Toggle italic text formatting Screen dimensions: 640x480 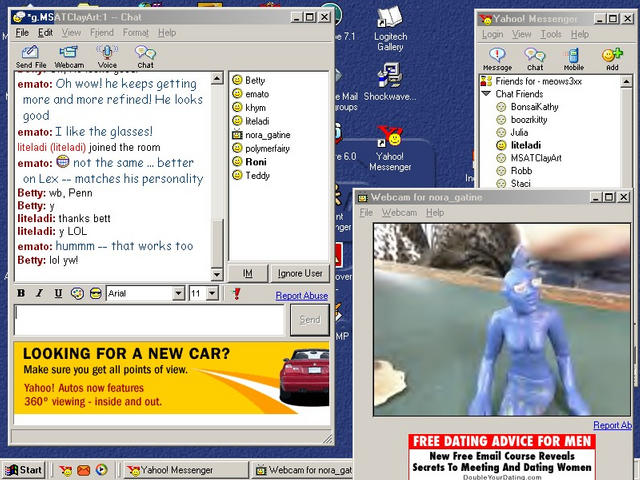40,293
